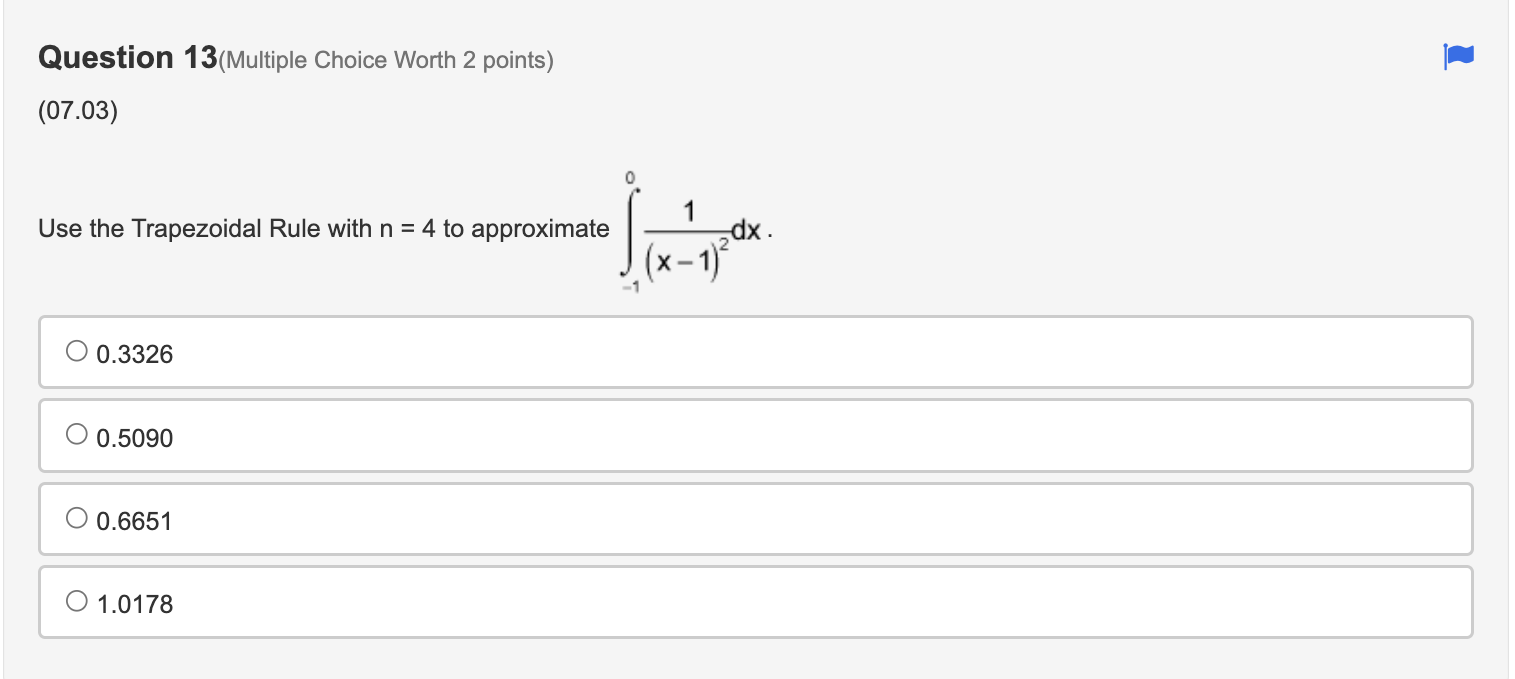Mark 0.6651 as your answer
1515x679 pixels.
[x=76, y=516]
